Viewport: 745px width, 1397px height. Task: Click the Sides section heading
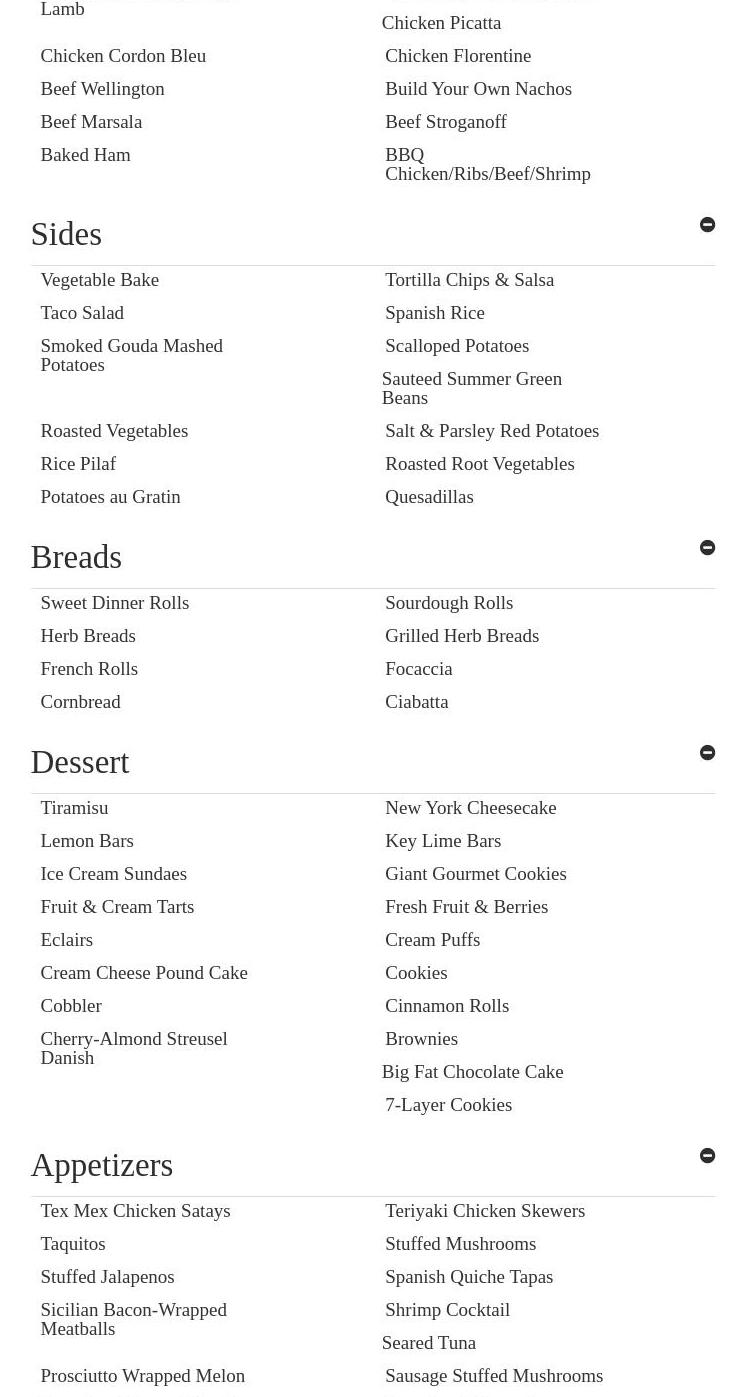click(66, 235)
